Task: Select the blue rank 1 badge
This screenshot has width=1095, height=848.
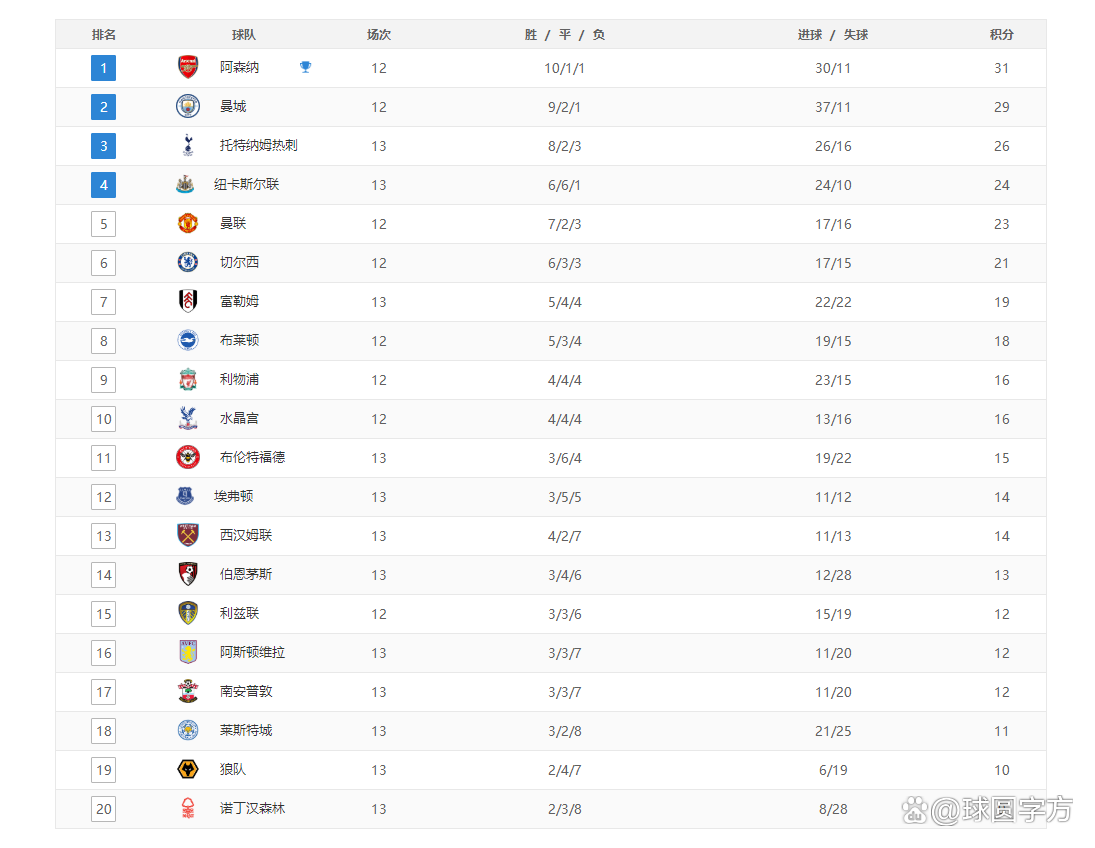Action: 103,68
